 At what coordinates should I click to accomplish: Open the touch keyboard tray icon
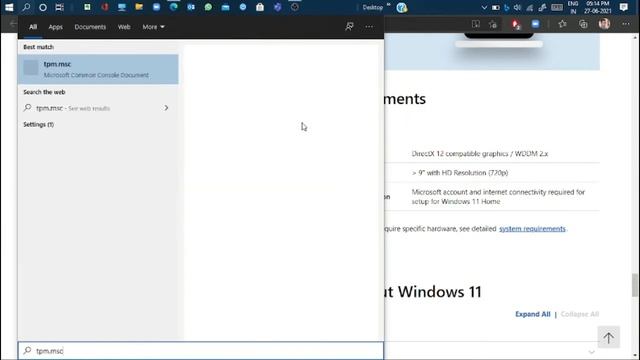tap(557, 7)
